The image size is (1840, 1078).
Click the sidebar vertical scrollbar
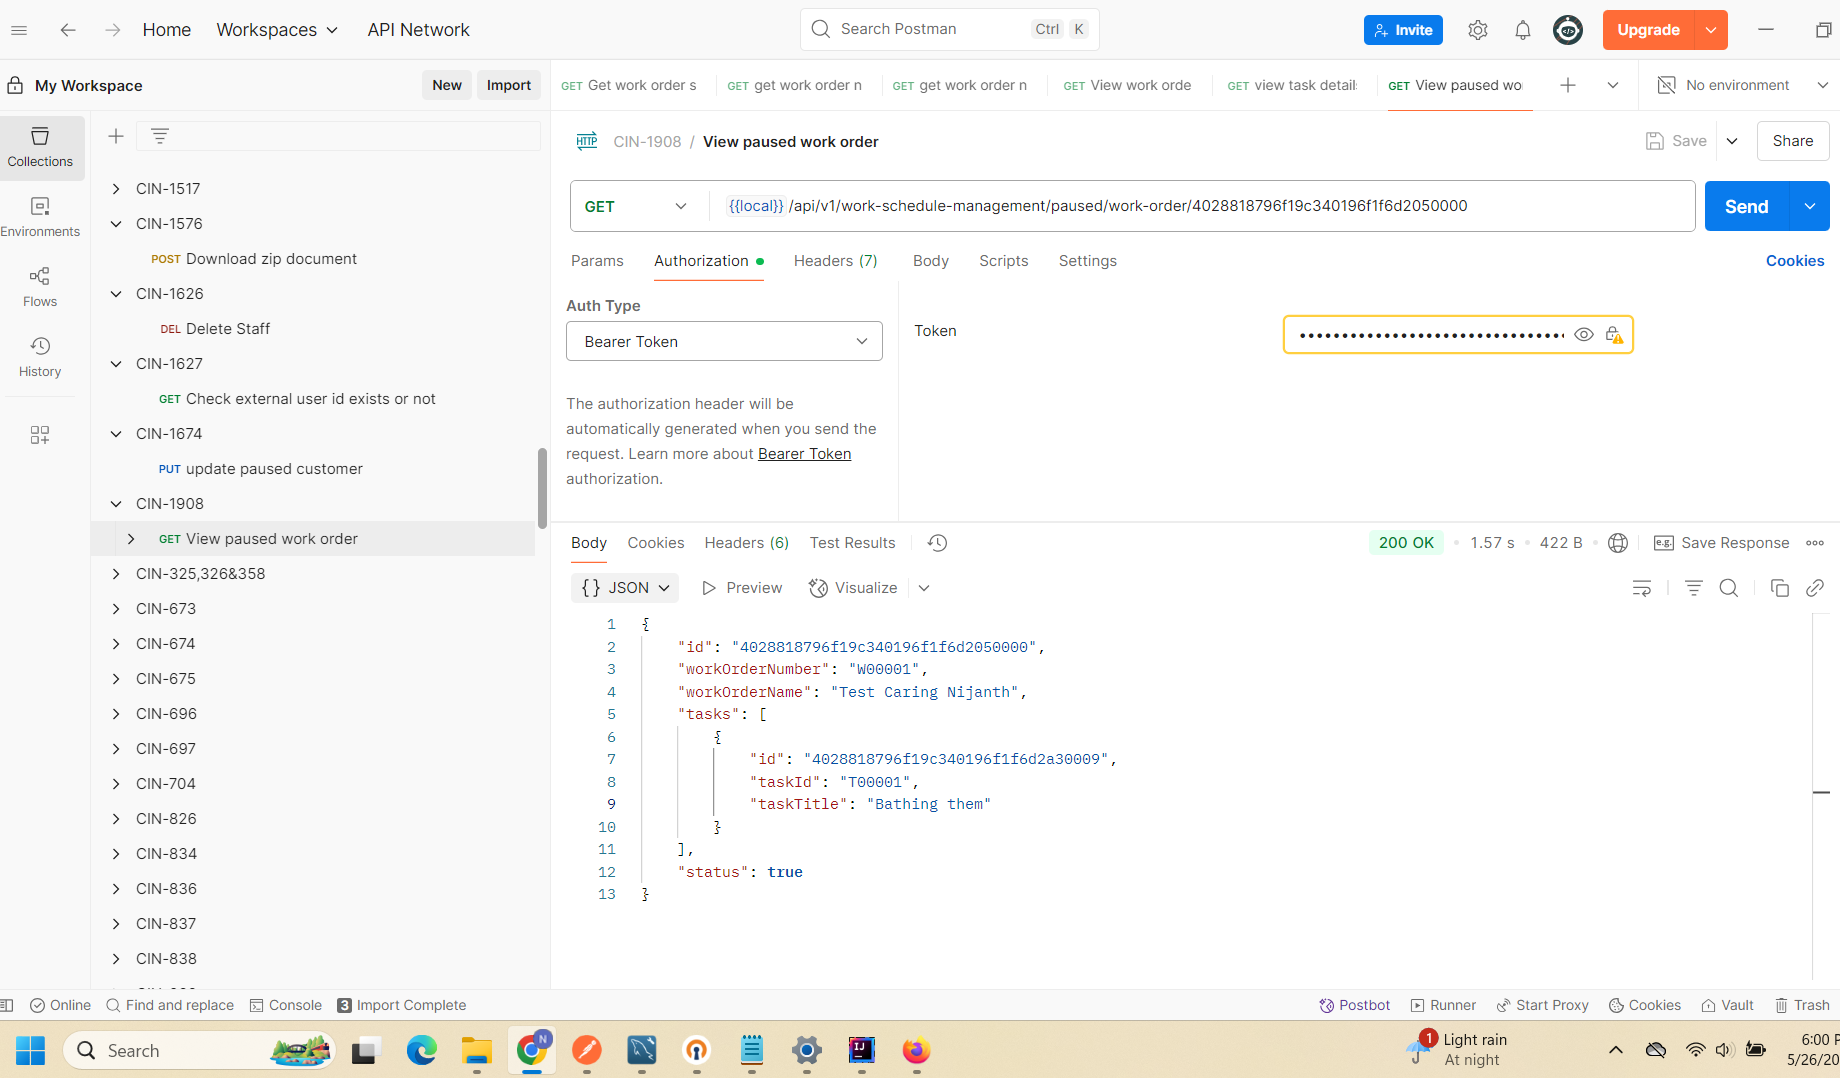pyautogui.click(x=542, y=488)
